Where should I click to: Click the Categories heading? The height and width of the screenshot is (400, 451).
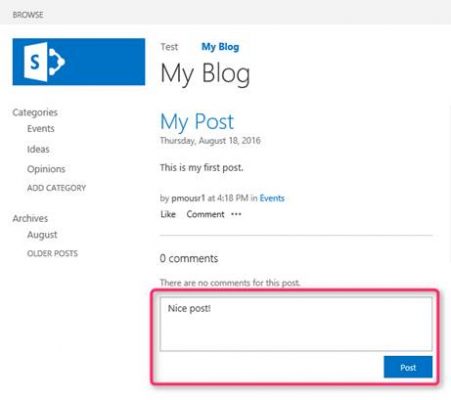[35, 112]
